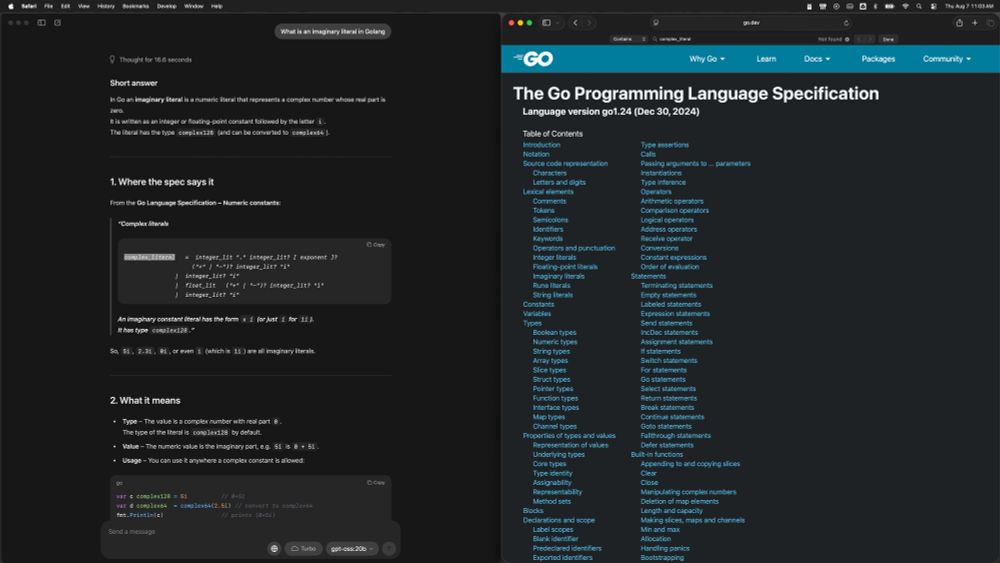Go forward in Safari browser
The width and height of the screenshot is (1000, 563).
[x=589, y=22]
